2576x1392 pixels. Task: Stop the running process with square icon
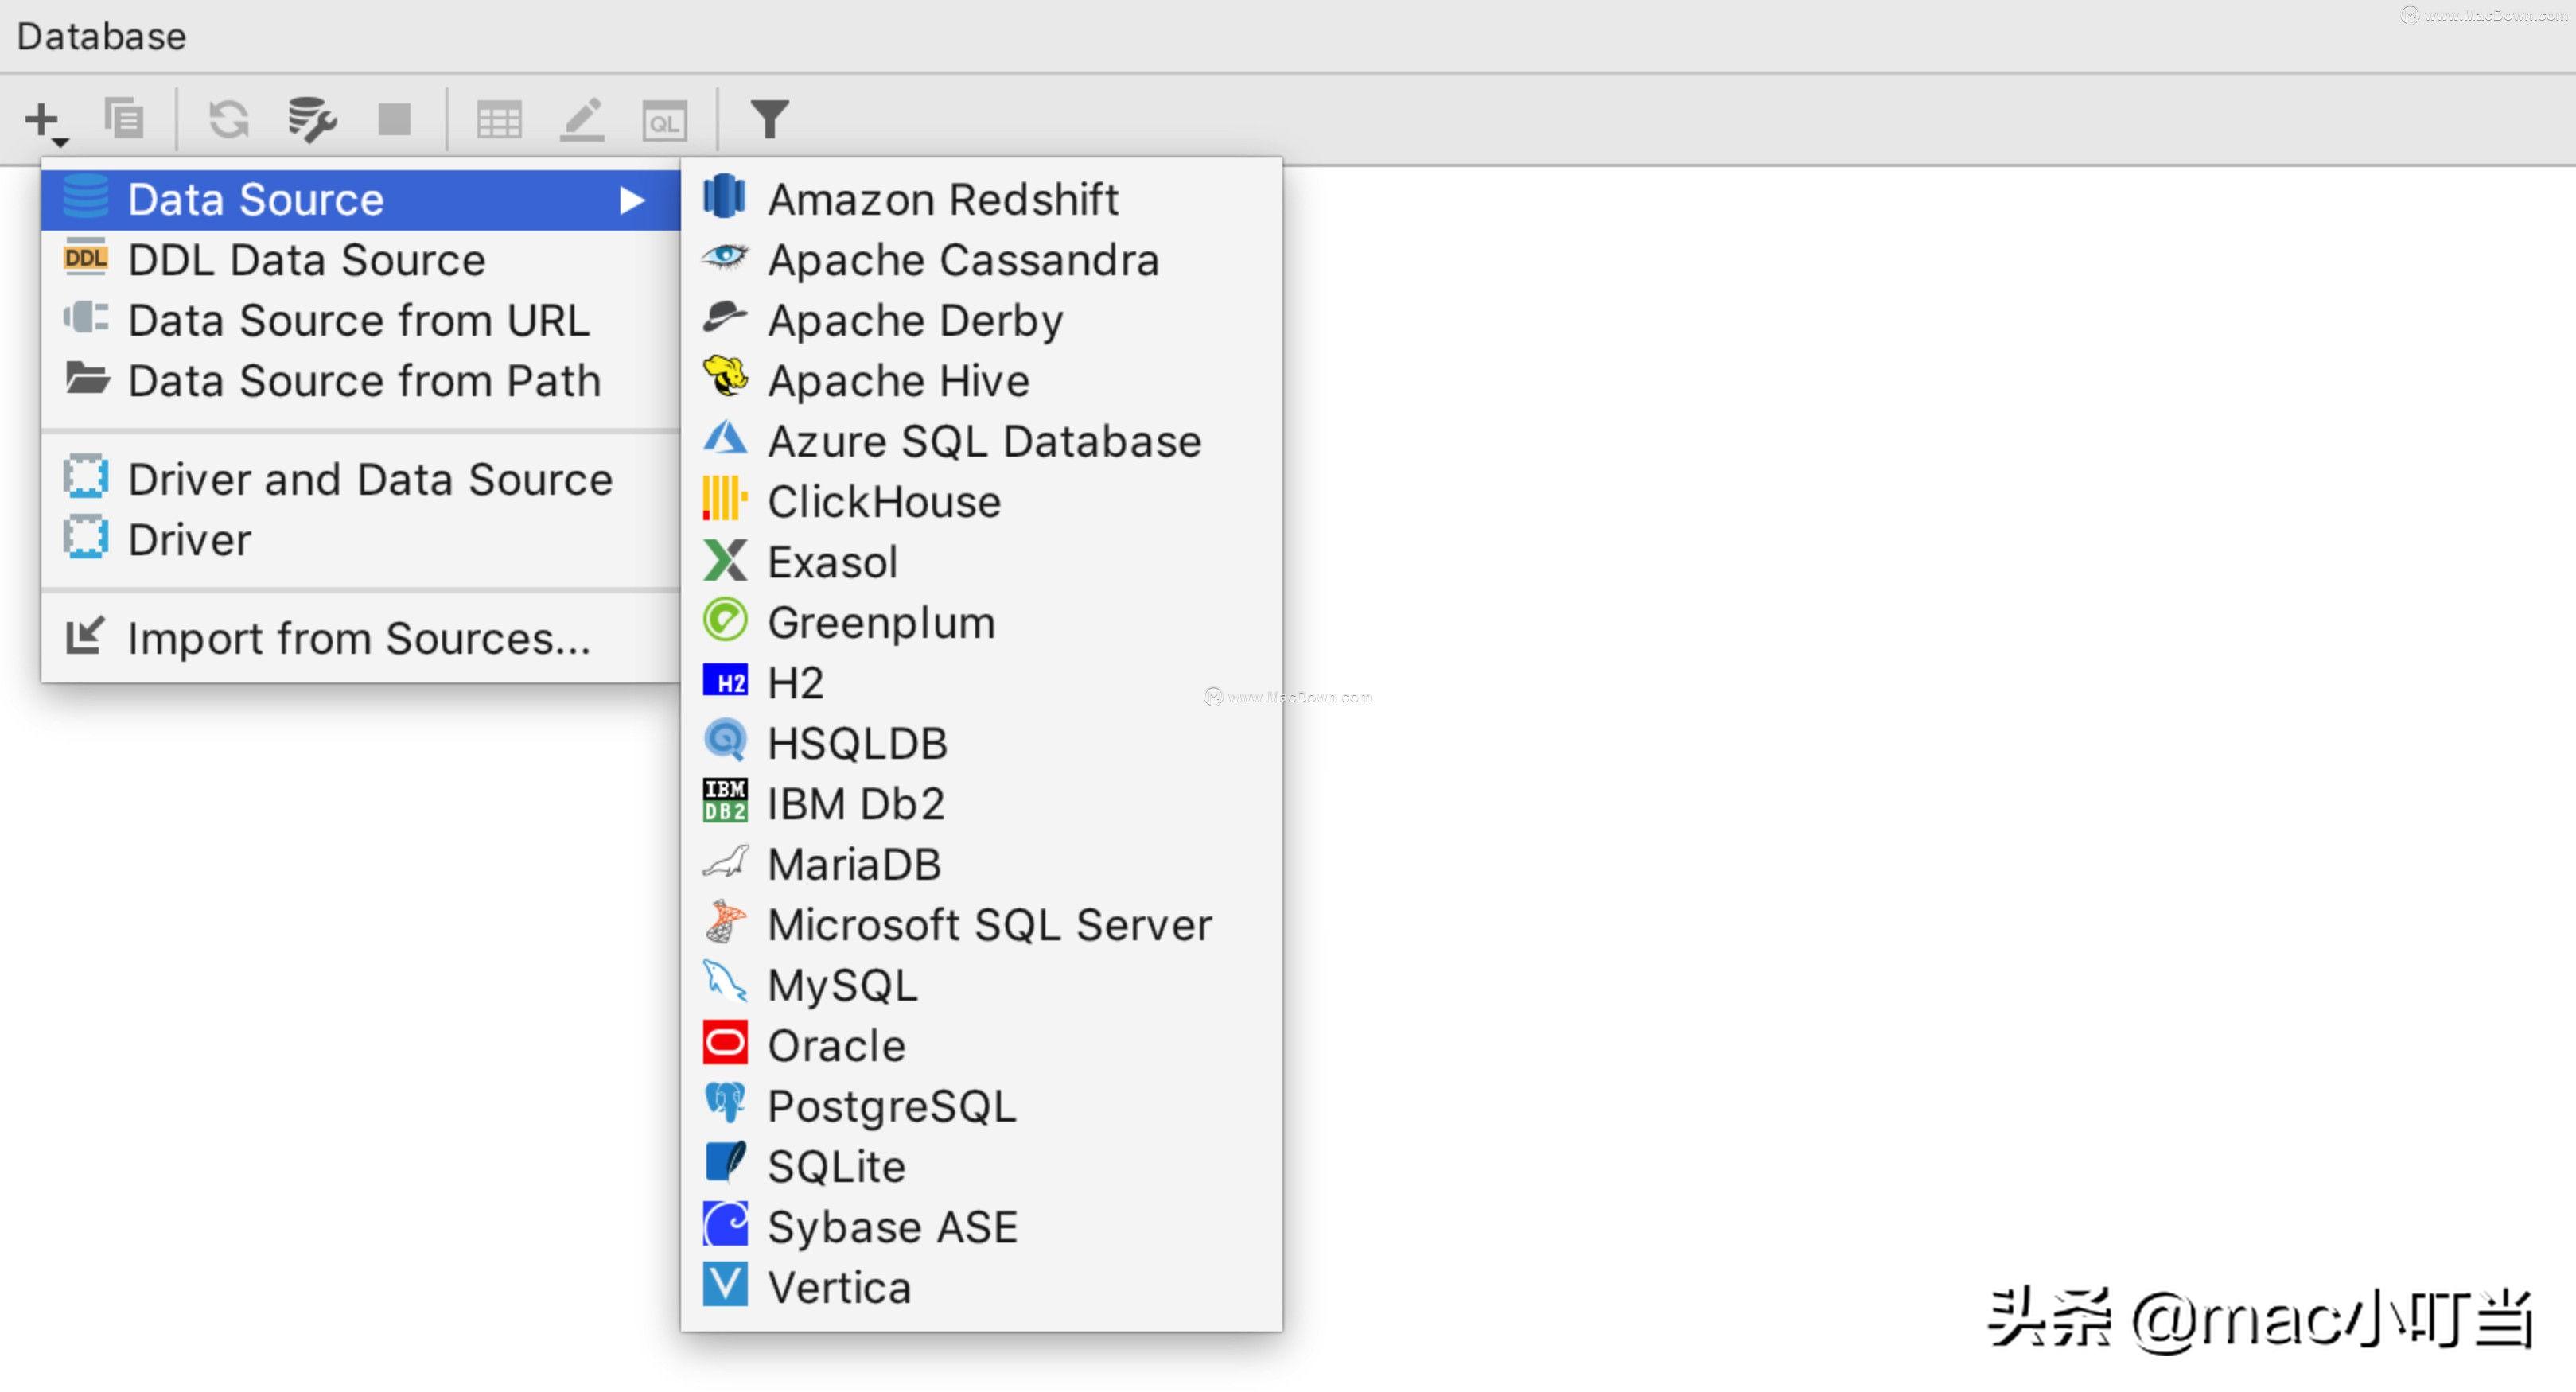394,118
